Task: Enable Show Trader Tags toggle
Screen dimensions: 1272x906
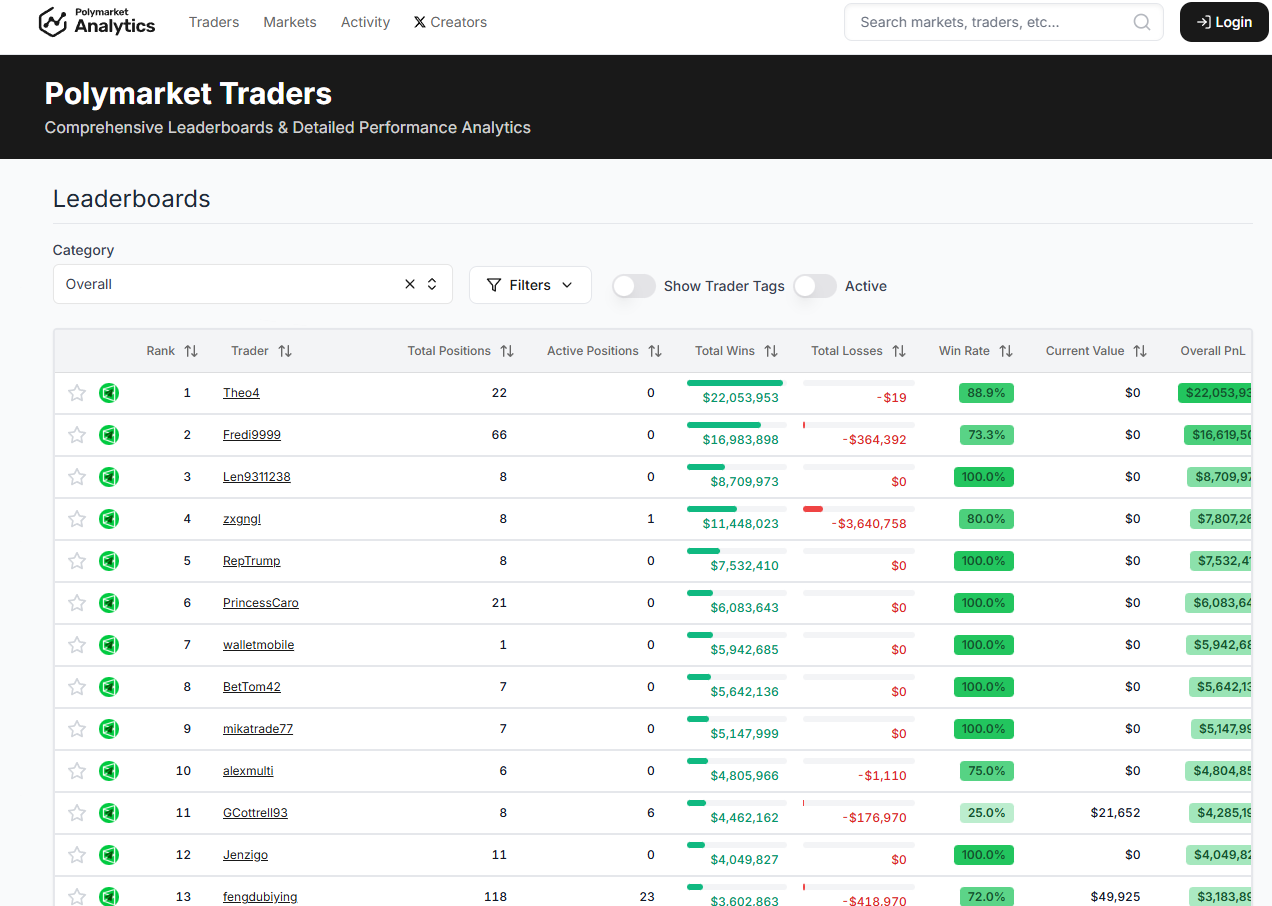Action: pyautogui.click(x=634, y=286)
